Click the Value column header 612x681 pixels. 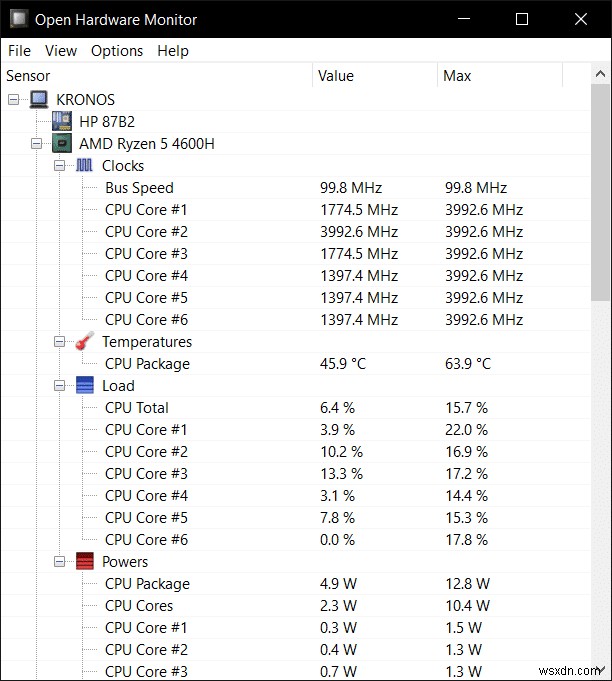pyautogui.click(x=336, y=76)
